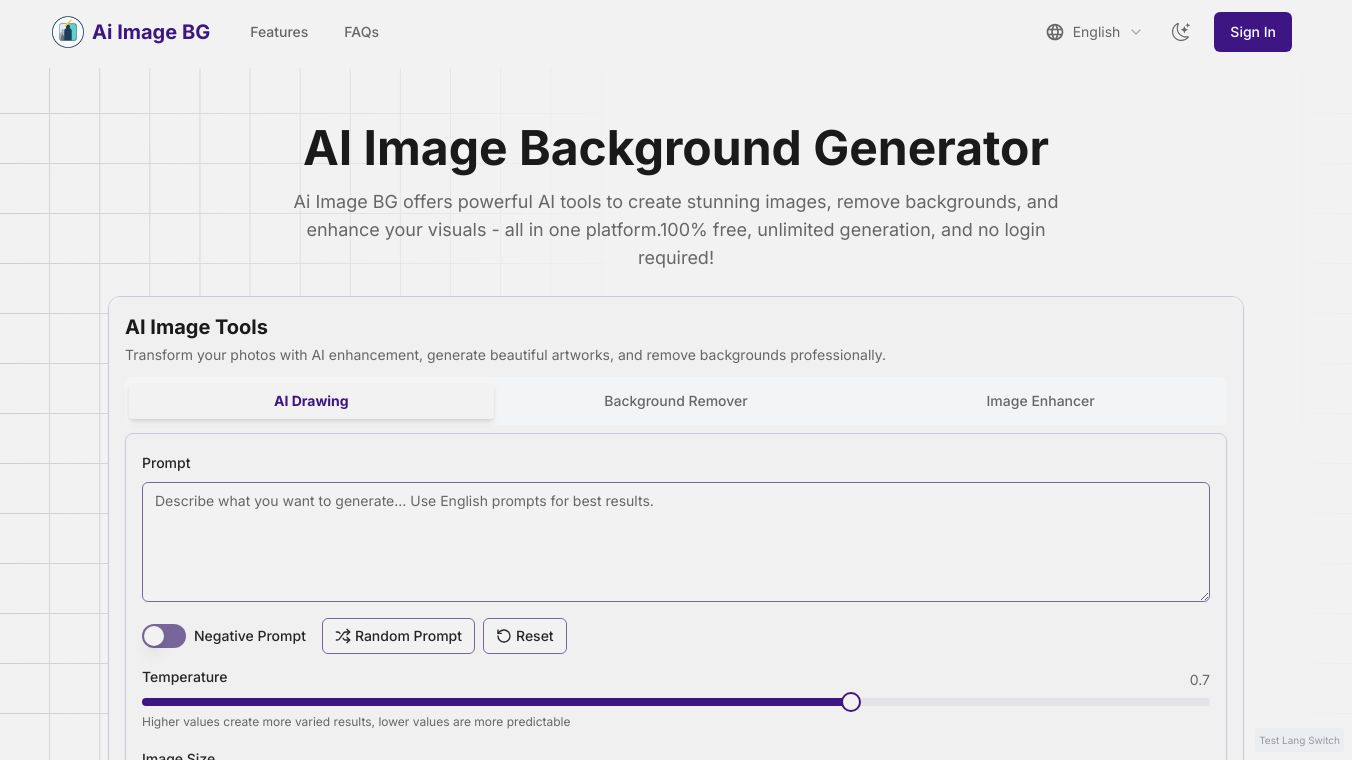Screen dimensions: 1352x760
Task: Click the Ai Image BG brand name
Action: pos(151,32)
